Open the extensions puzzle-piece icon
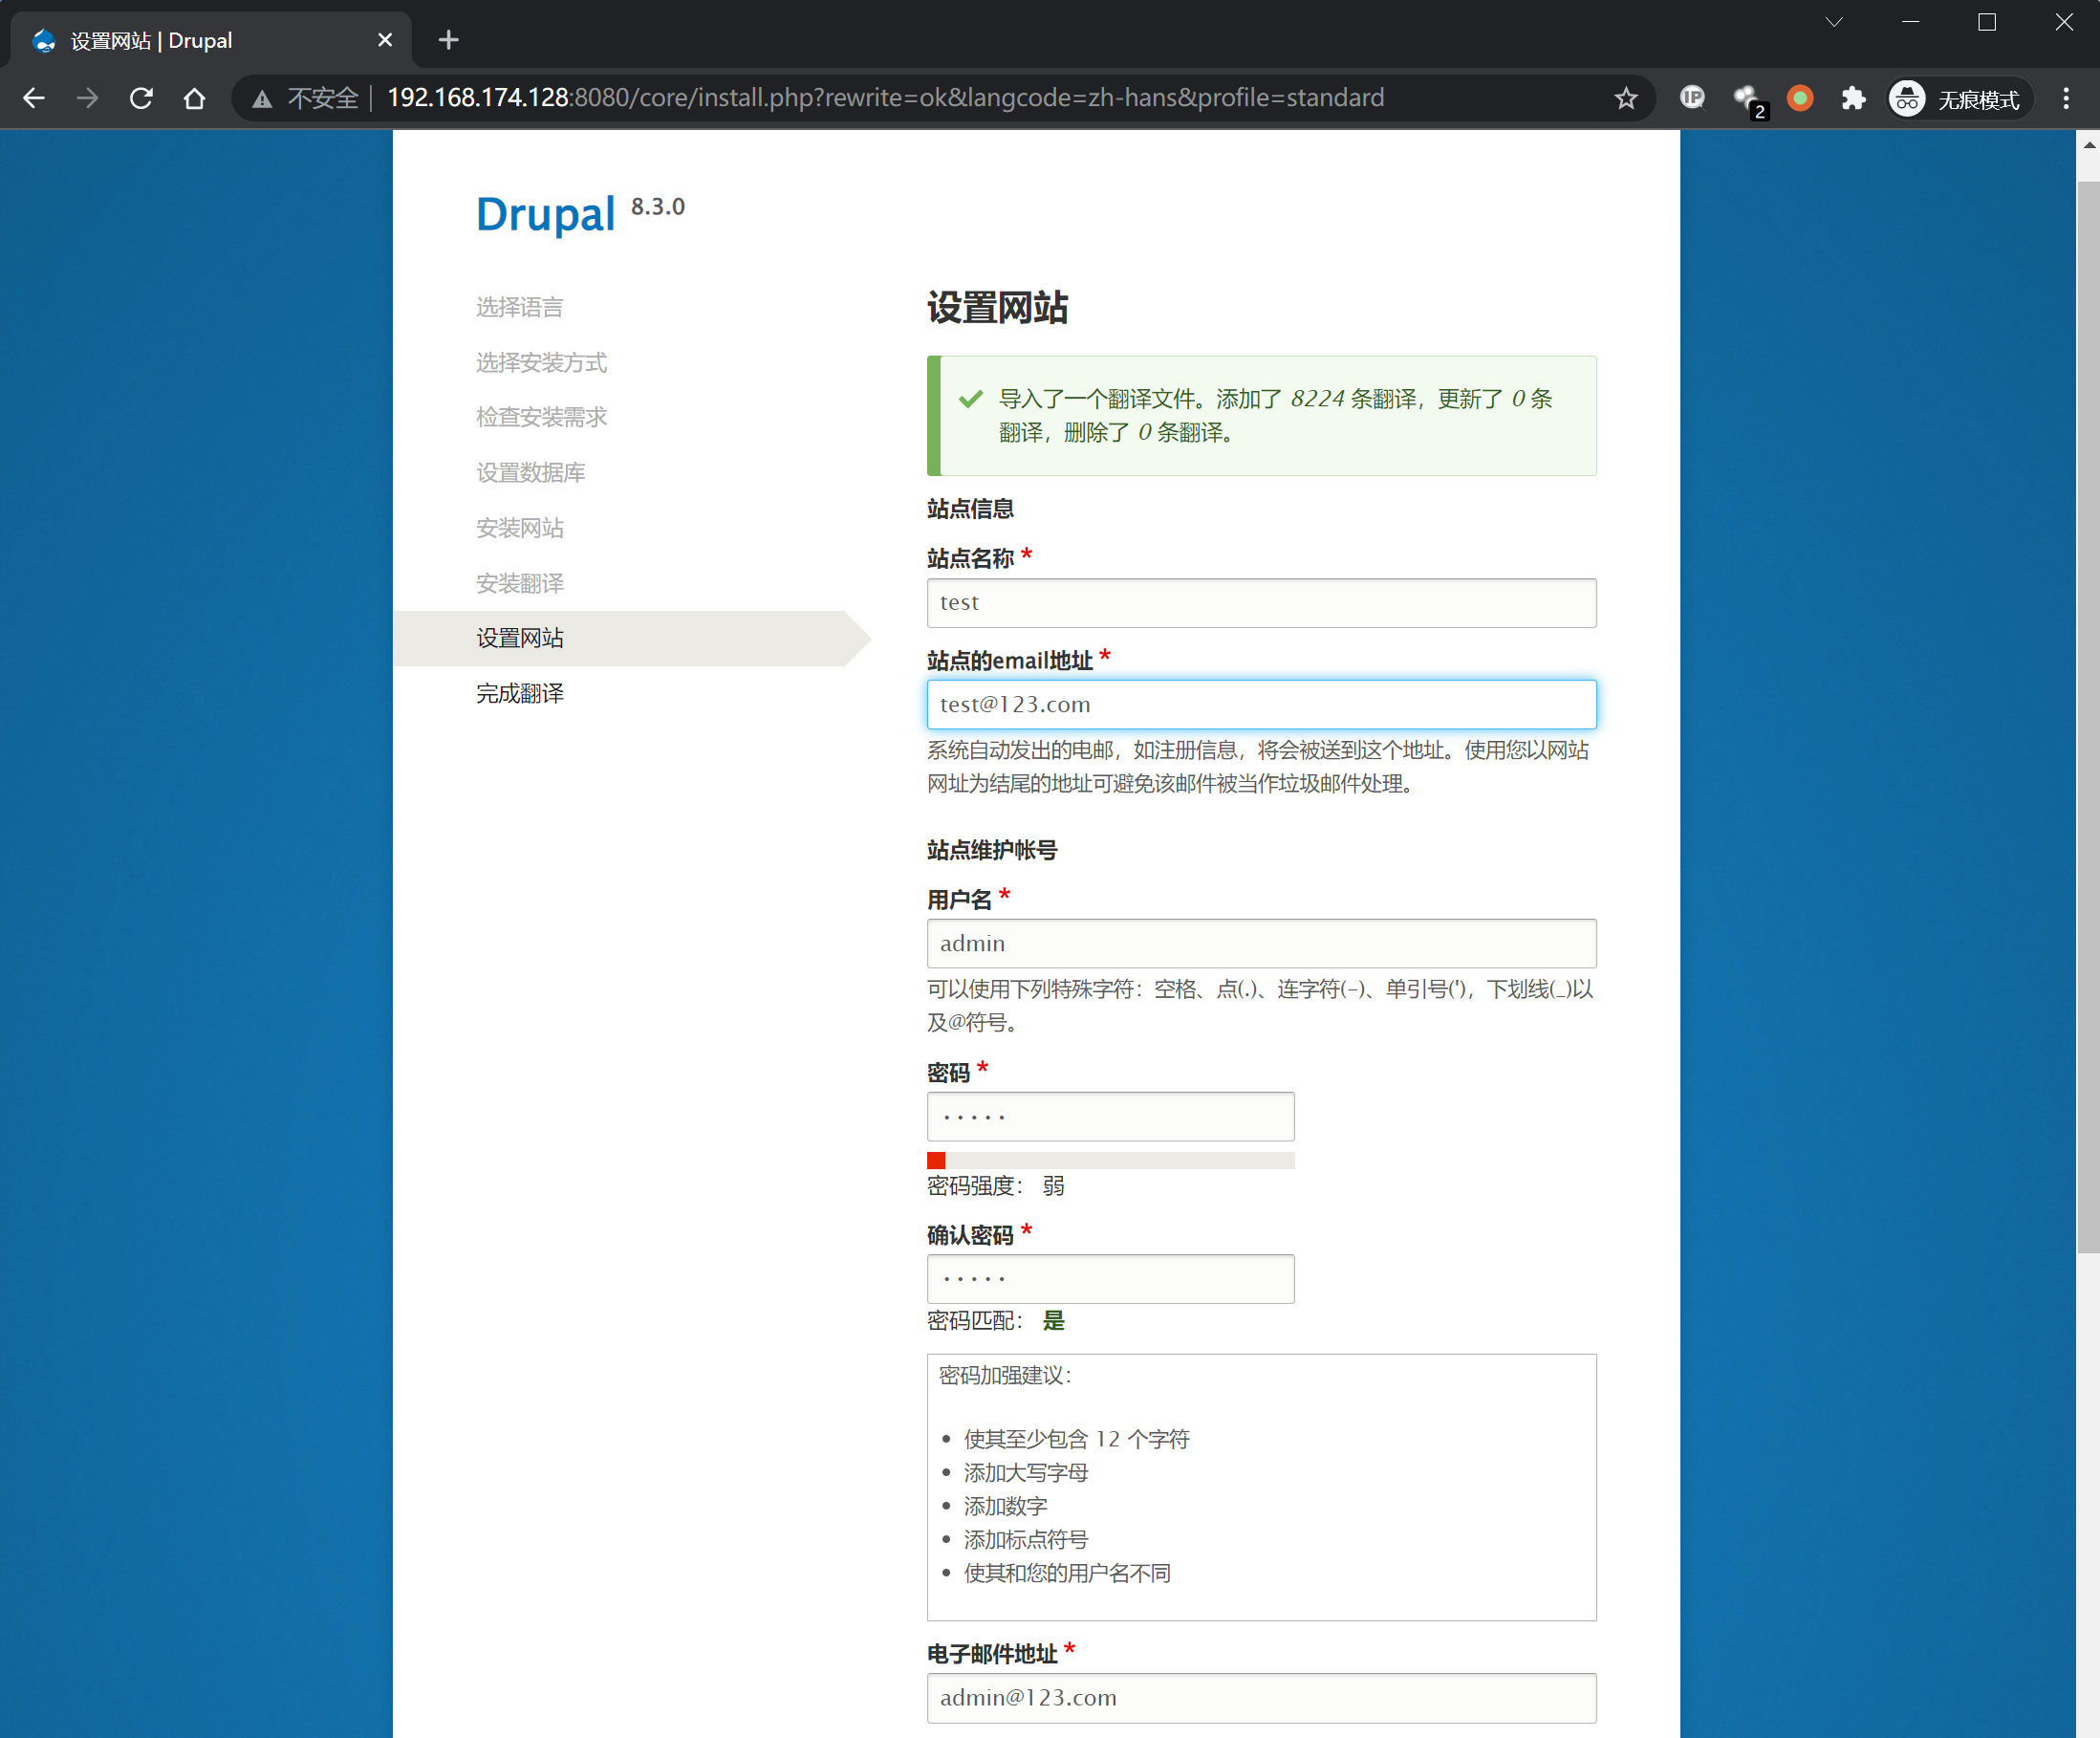Screen dimensions: 2100x1738 [x=1853, y=98]
